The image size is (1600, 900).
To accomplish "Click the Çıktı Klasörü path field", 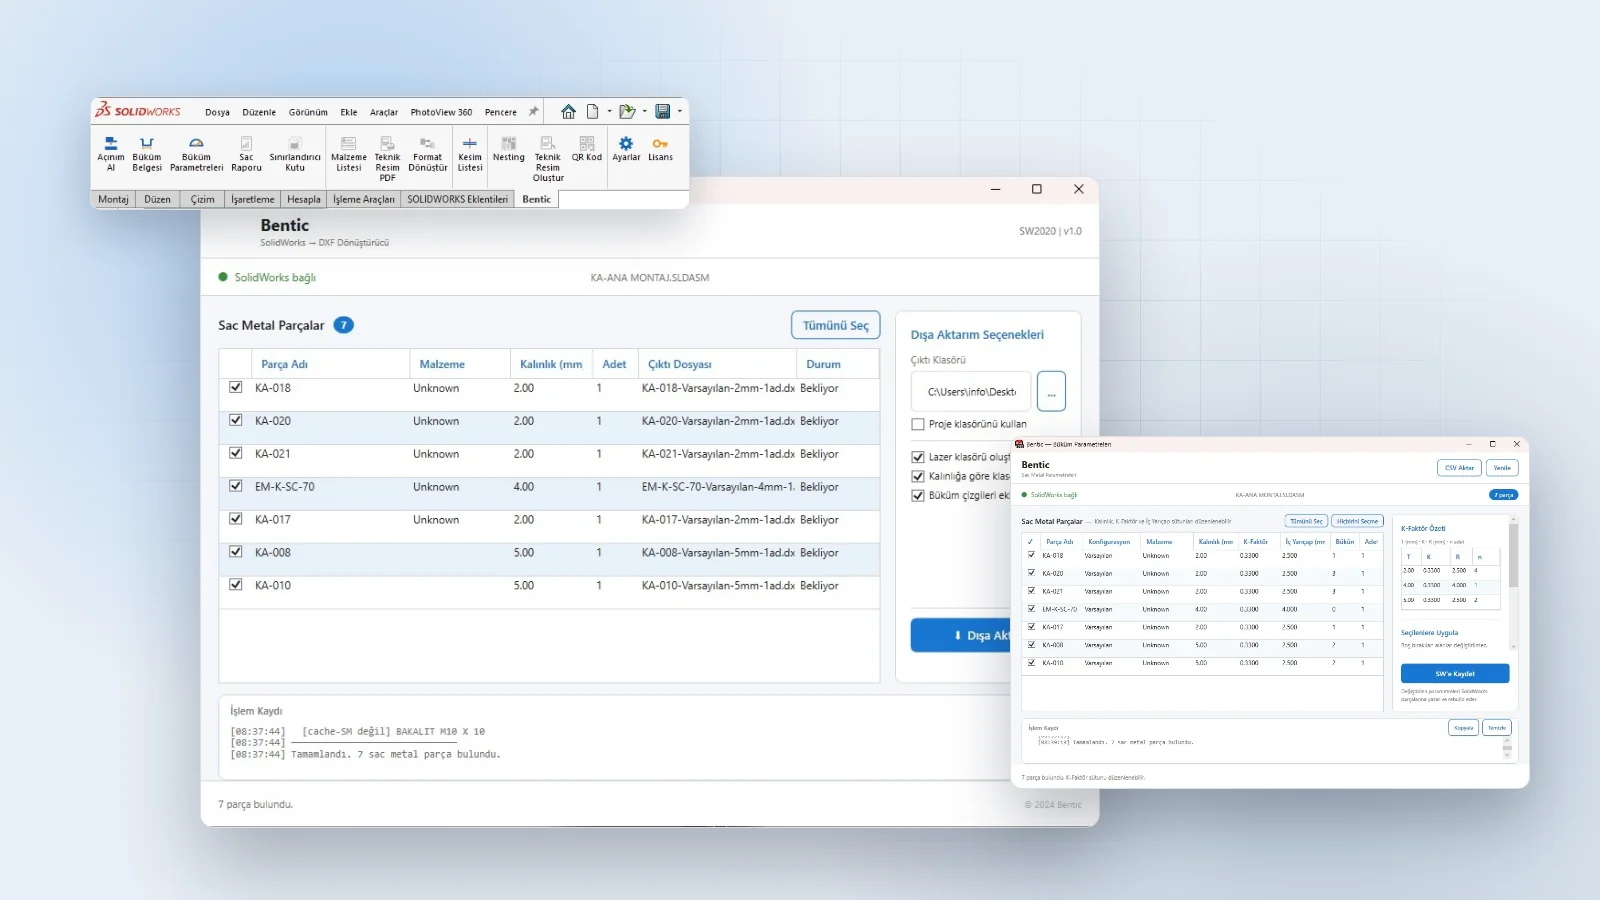I will 971,392.
